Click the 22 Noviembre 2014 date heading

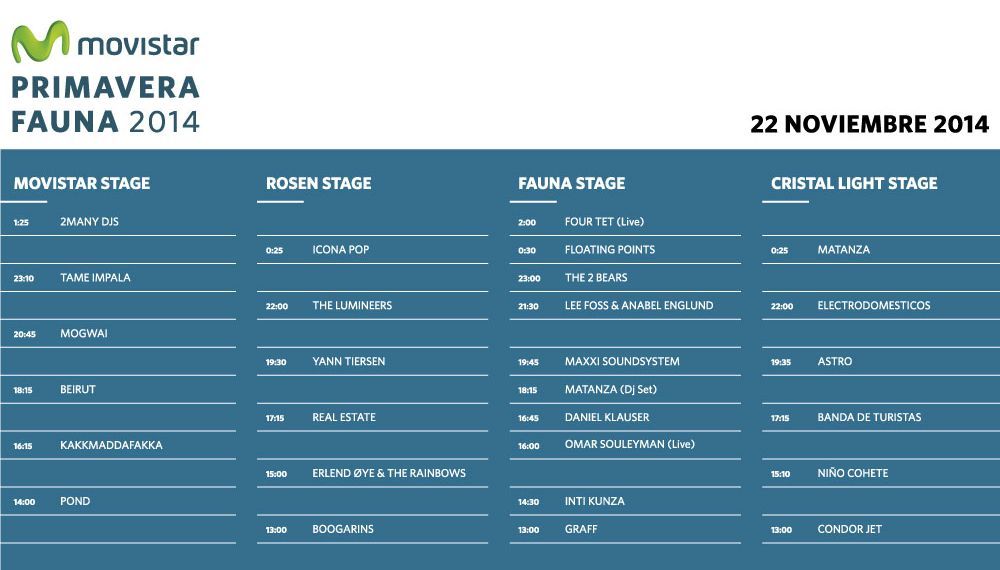click(869, 125)
